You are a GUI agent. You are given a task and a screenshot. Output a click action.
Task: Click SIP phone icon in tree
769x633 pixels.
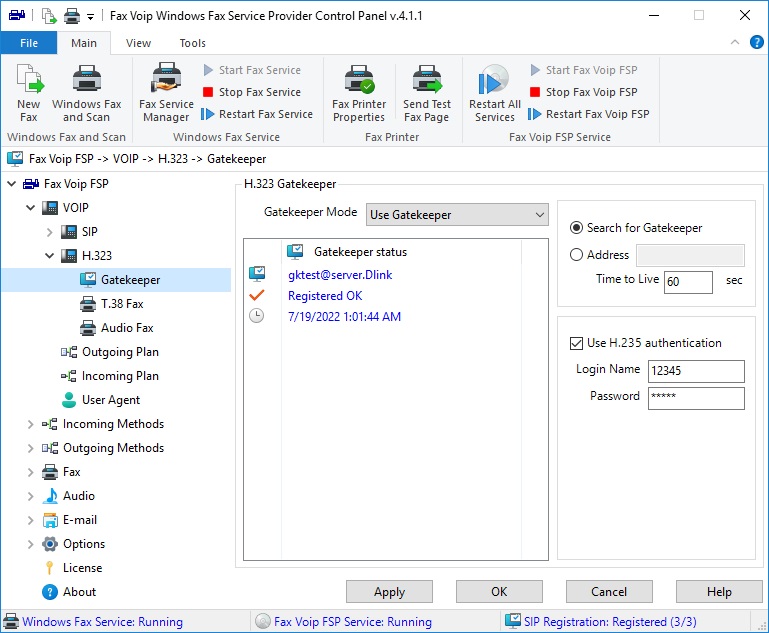(x=69, y=232)
